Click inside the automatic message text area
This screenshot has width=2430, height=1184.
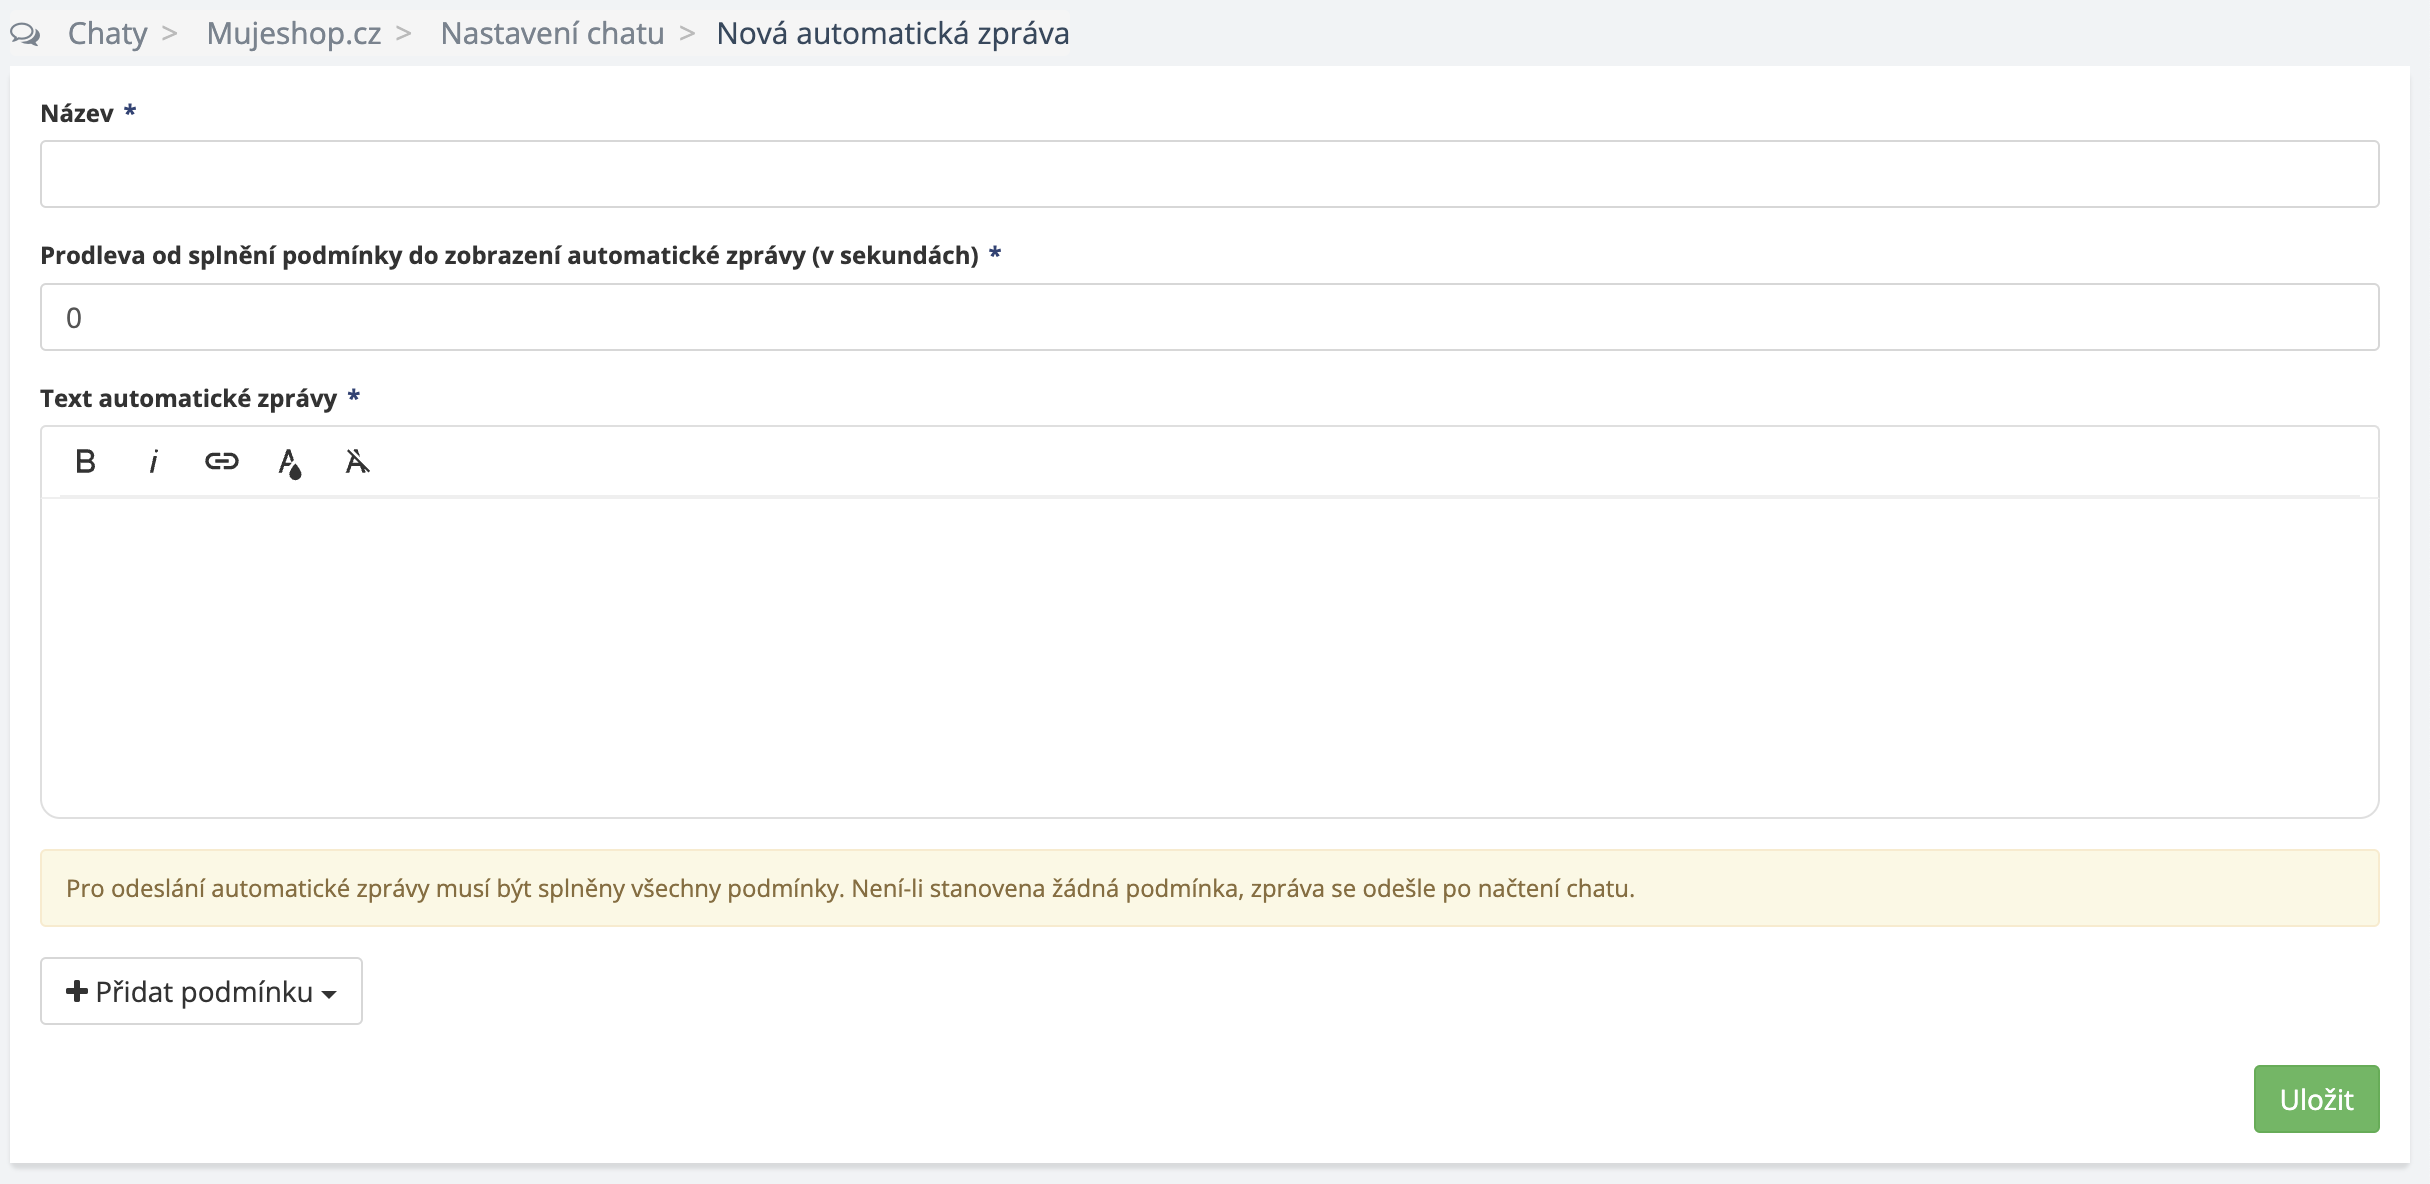(x=1209, y=656)
